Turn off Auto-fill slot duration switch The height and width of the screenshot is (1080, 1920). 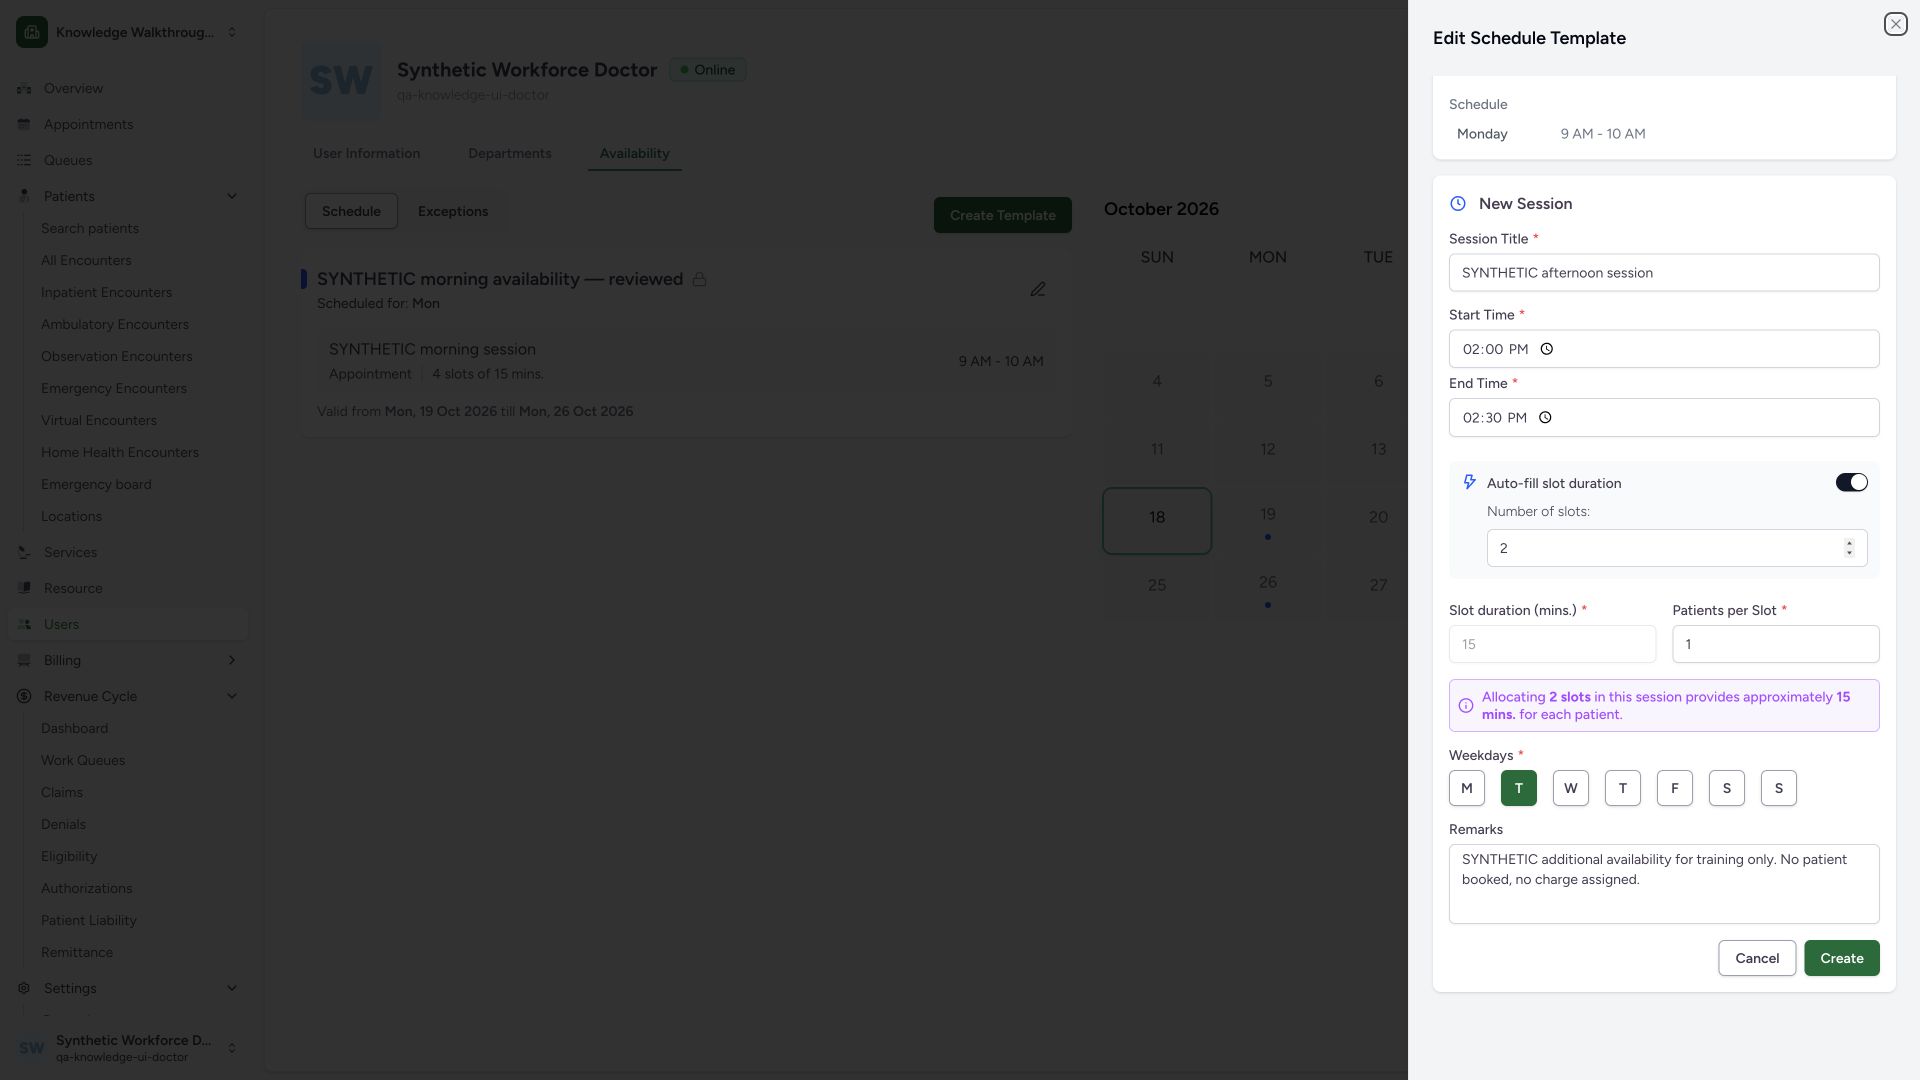[x=1851, y=483]
